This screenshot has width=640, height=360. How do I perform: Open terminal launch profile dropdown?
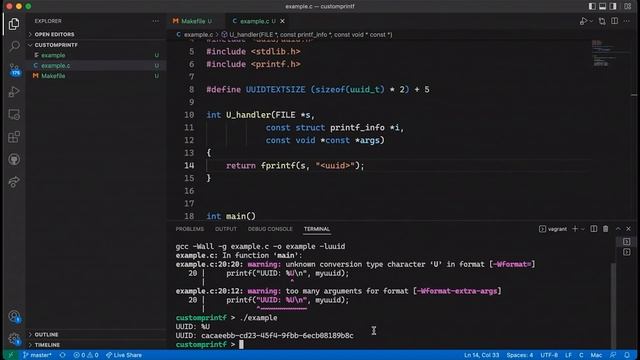click(x=583, y=229)
